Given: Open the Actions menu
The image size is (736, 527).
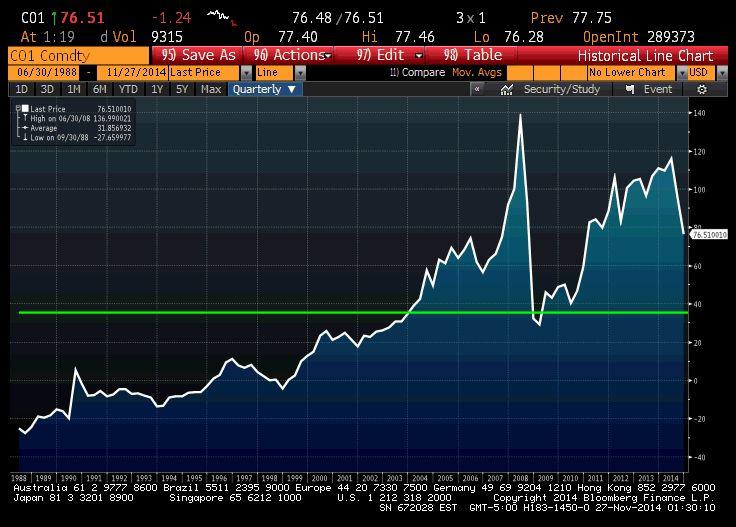Looking at the screenshot, I should [x=291, y=55].
